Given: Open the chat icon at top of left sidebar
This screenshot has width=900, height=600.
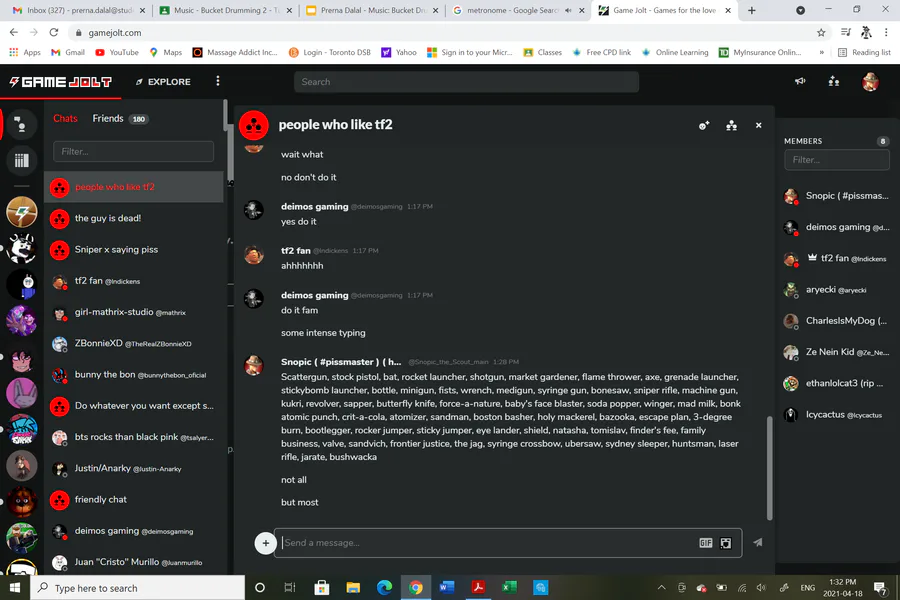Looking at the screenshot, I should [21, 124].
